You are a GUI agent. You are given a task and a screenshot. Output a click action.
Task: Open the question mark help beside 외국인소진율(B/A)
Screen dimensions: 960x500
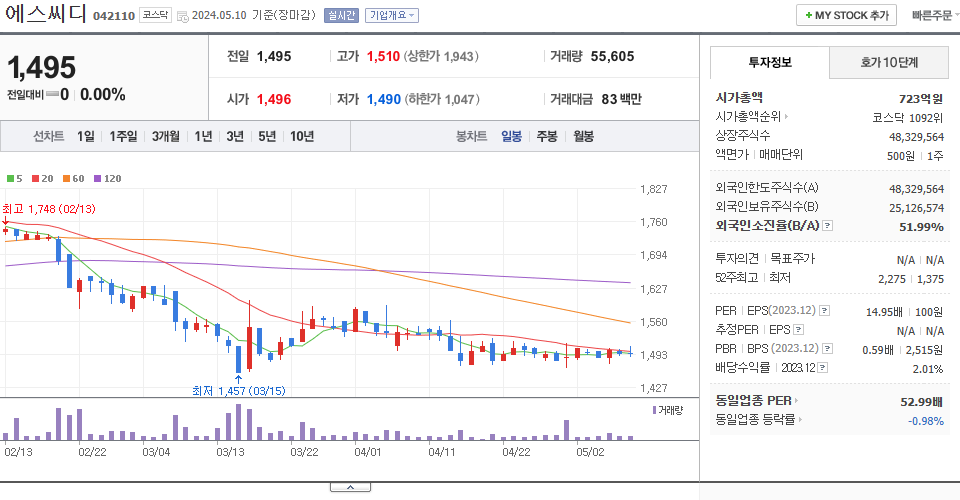pyautogui.click(x=827, y=226)
